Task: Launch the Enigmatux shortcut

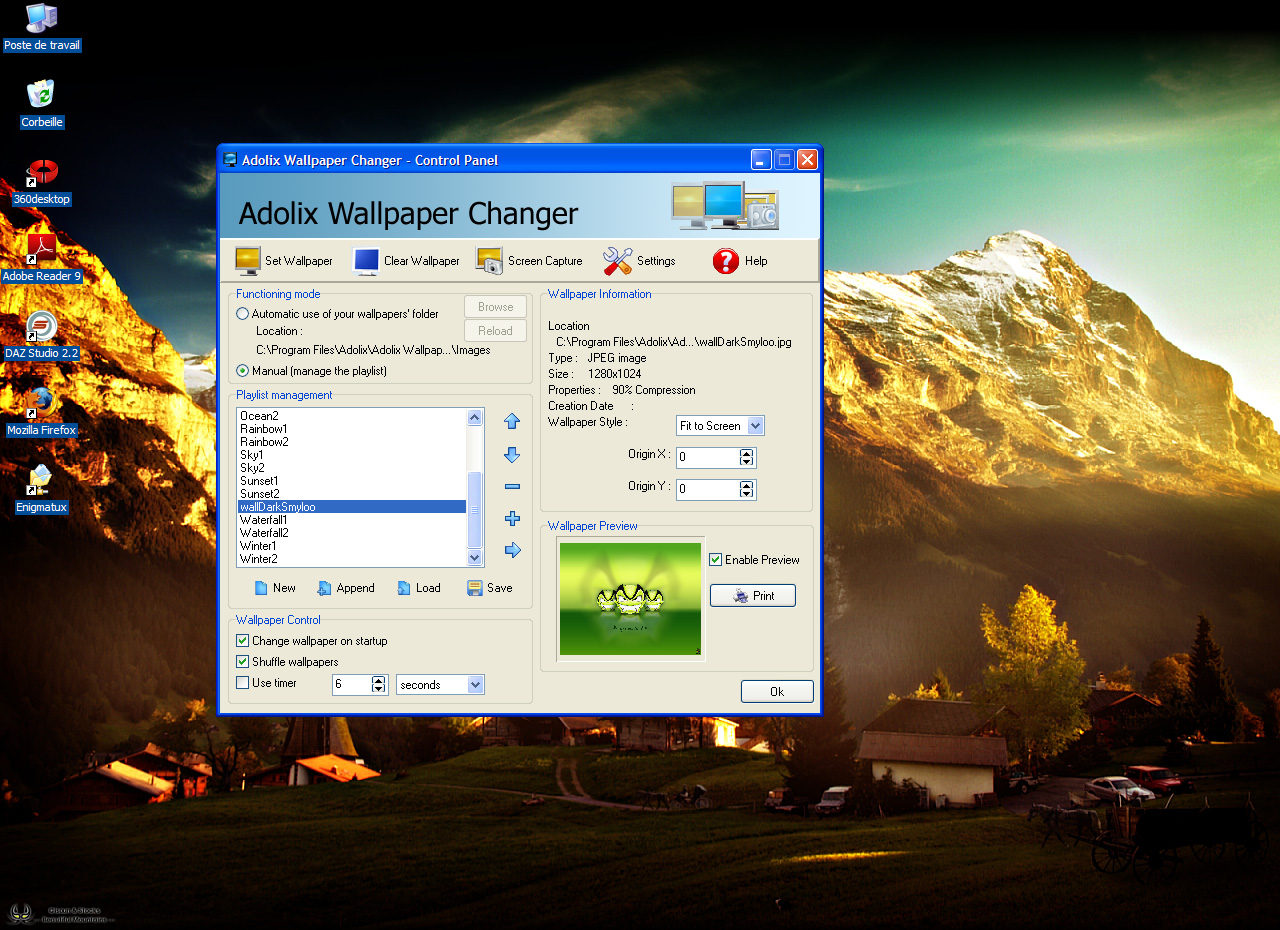Action: [x=42, y=489]
